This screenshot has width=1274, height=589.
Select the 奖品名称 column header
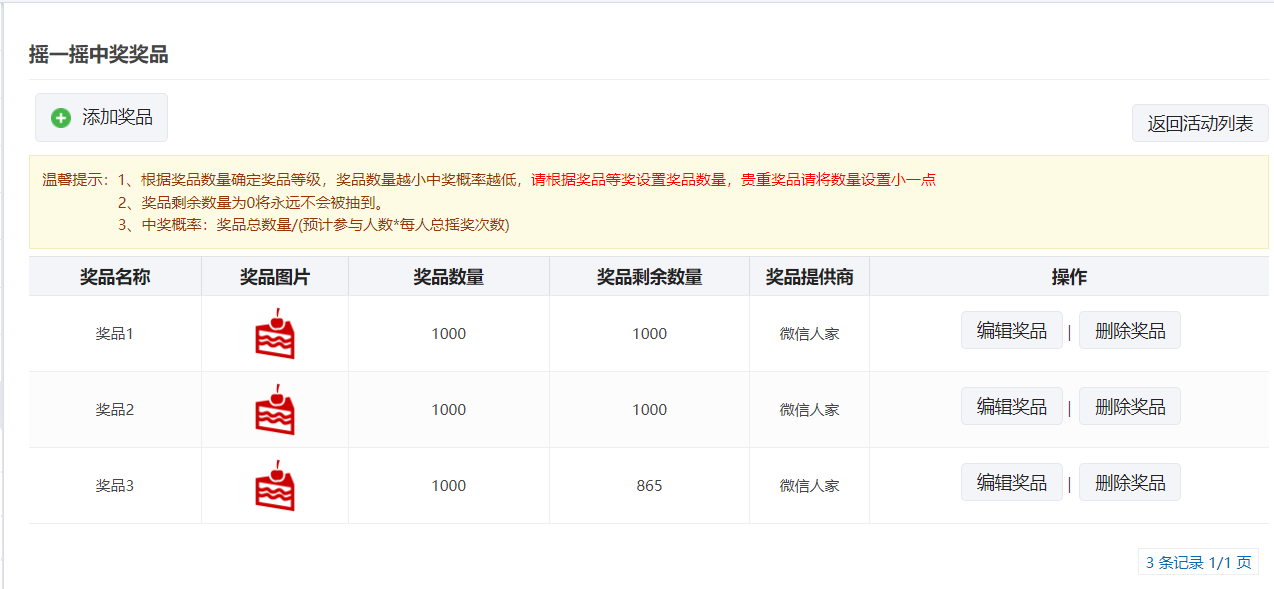pyautogui.click(x=115, y=277)
